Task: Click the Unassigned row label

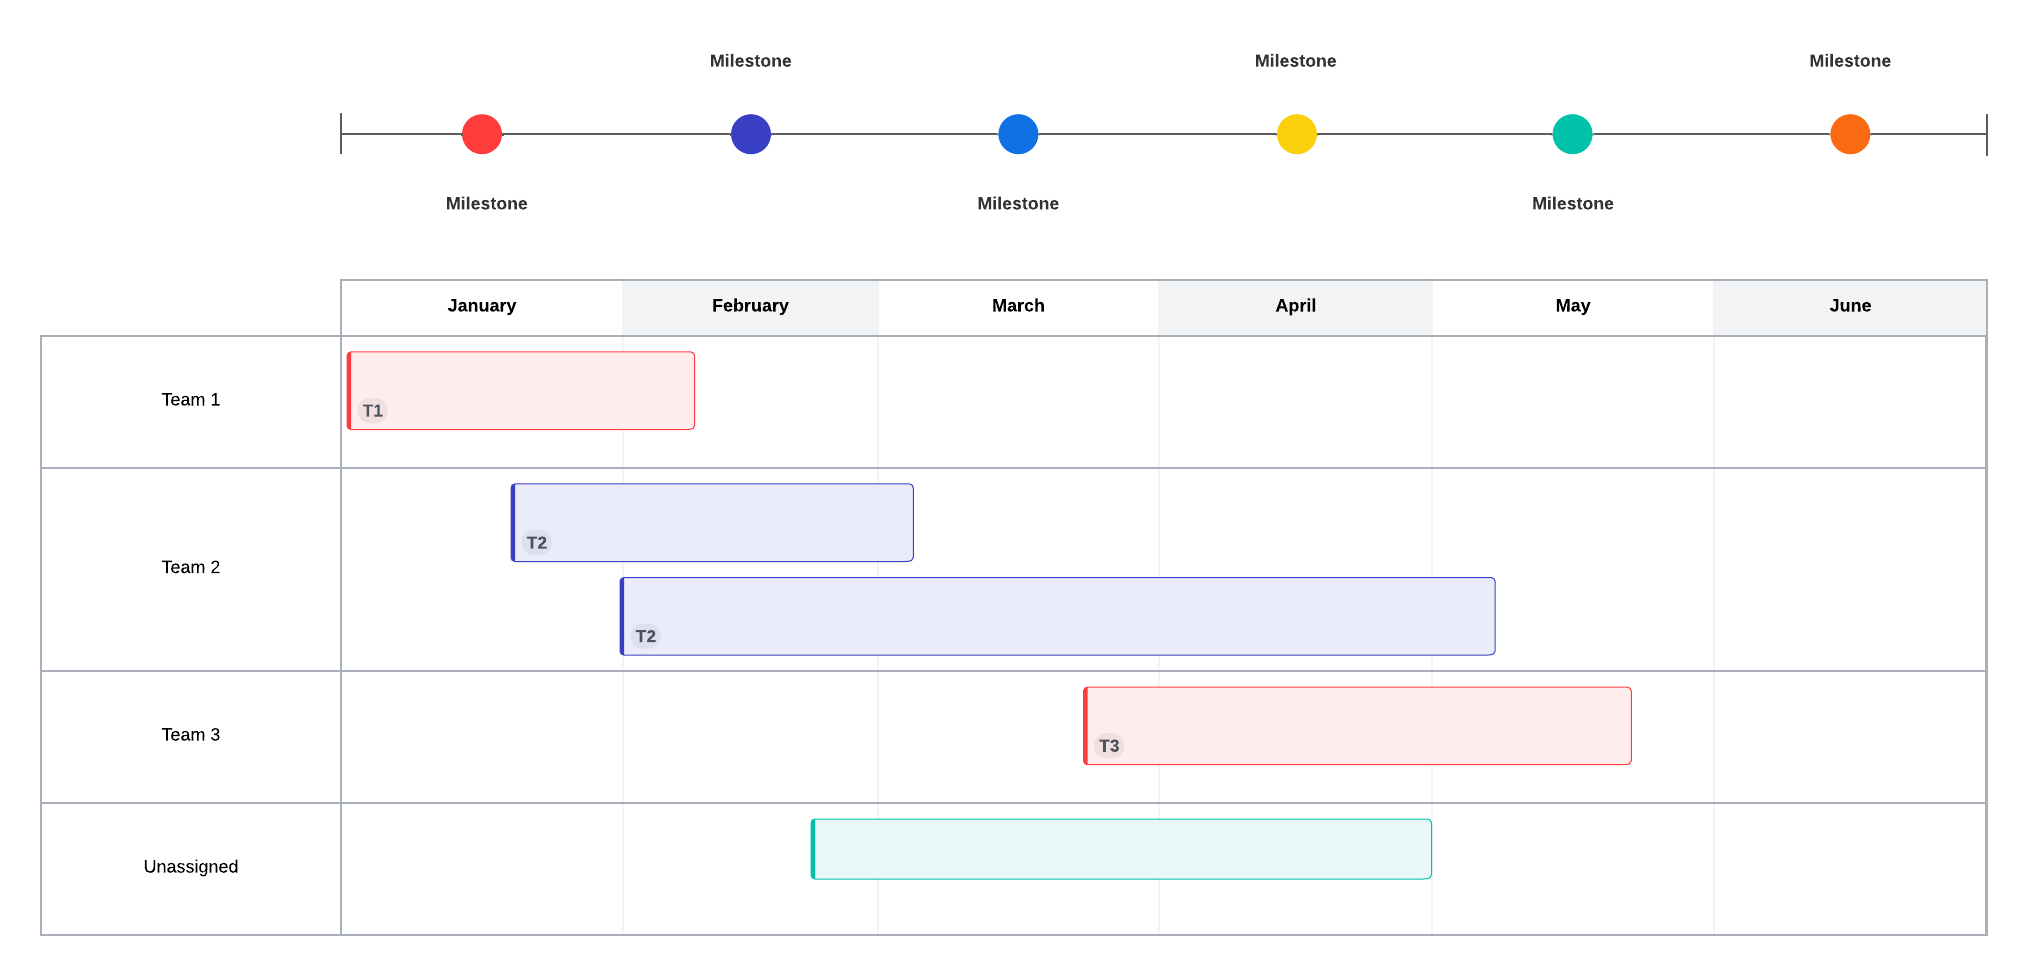Action: 191,867
